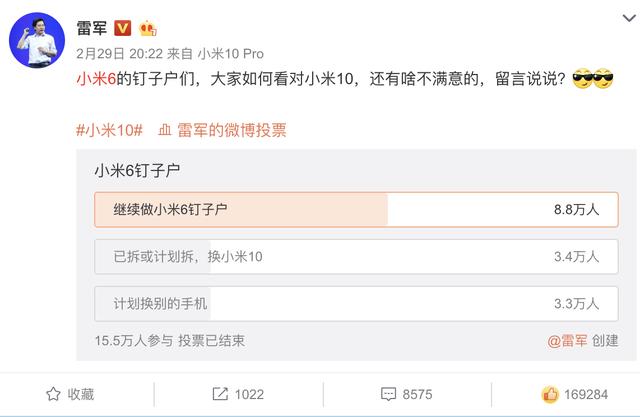Image resolution: width=640 pixels, height=417 pixels.
Task: Click the poll chart icon
Action: (x=164, y=131)
